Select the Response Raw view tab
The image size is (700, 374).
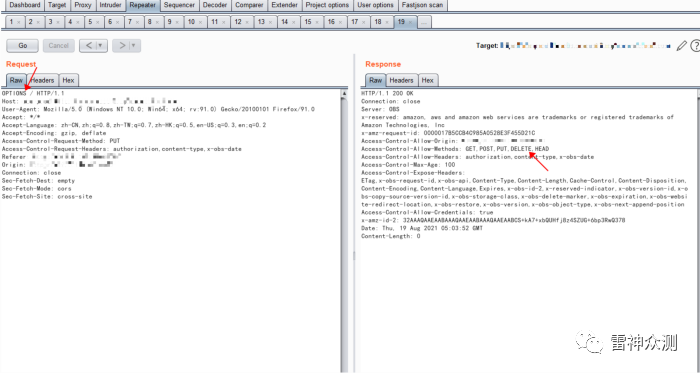(375, 80)
